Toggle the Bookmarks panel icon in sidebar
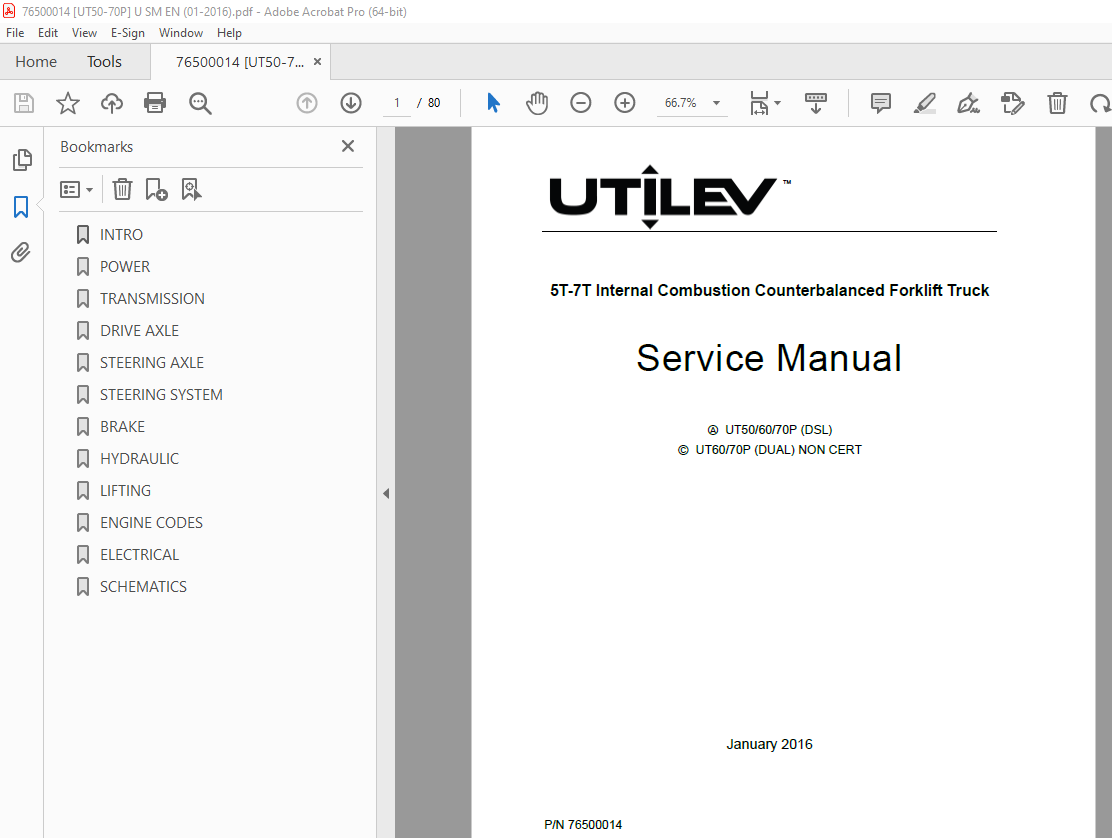The image size is (1112, 838). click(21, 207)
